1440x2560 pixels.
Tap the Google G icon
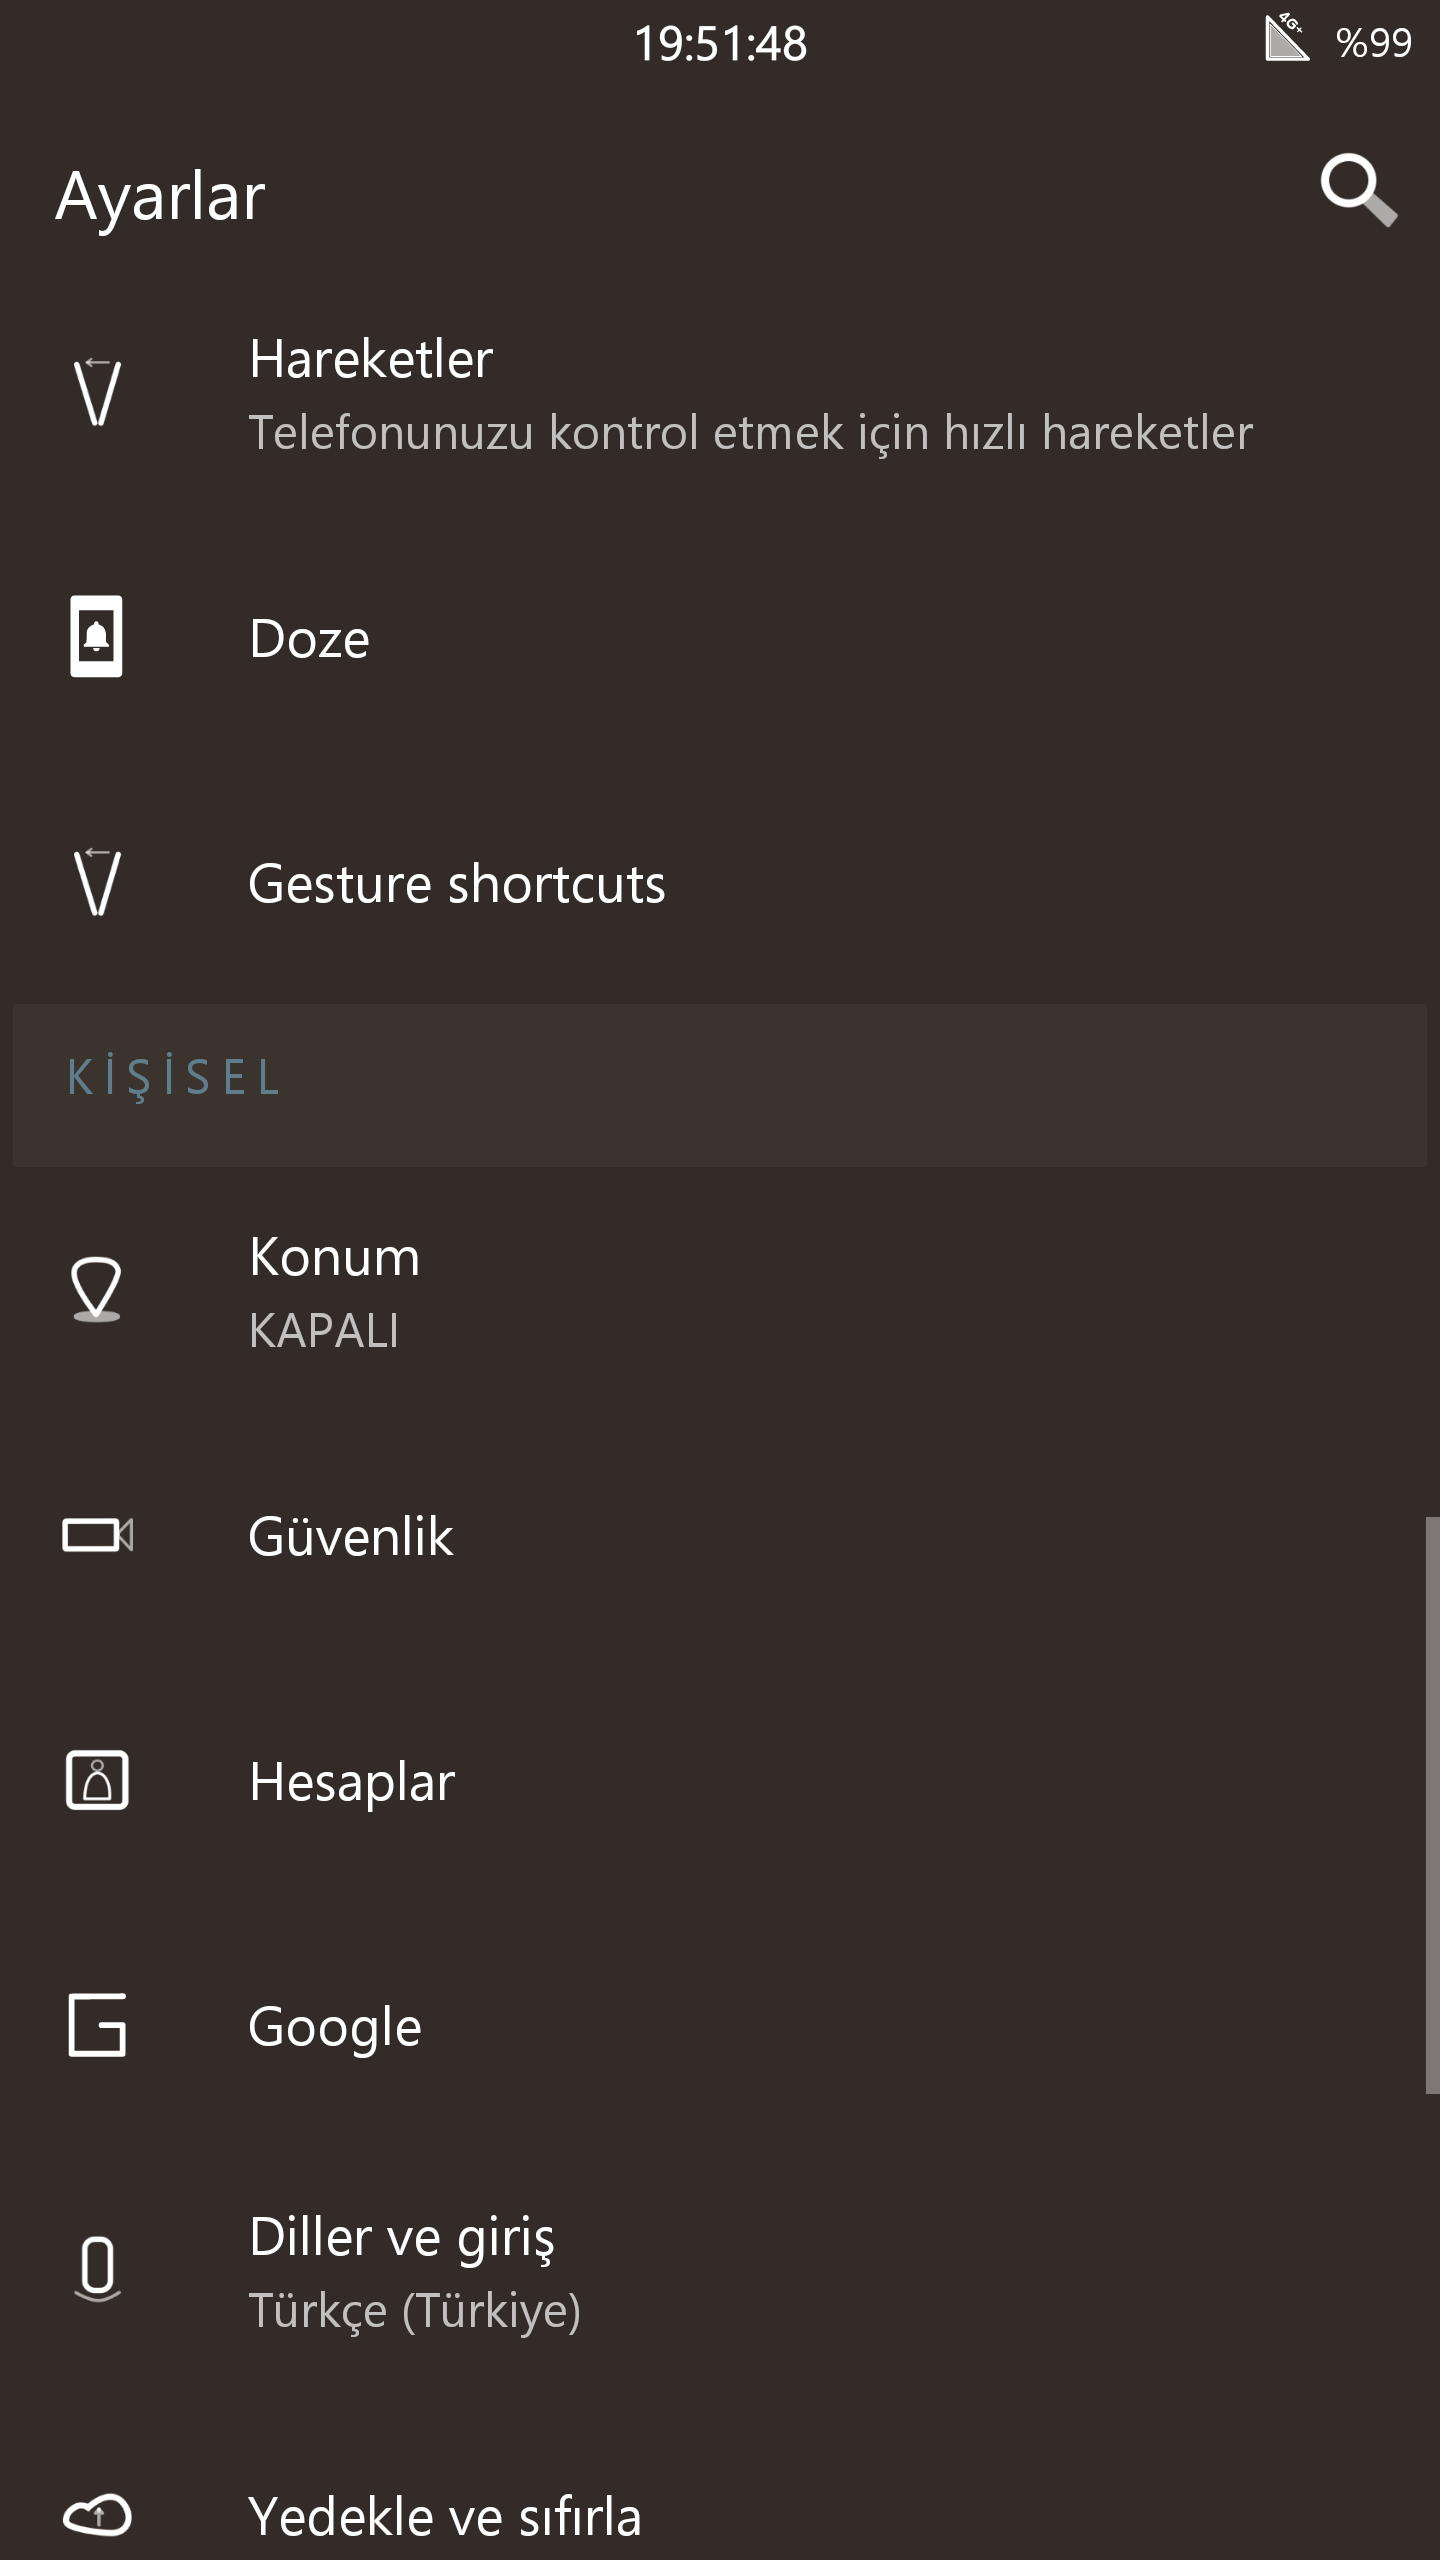pyautogui.click(x=97, y=2025)
